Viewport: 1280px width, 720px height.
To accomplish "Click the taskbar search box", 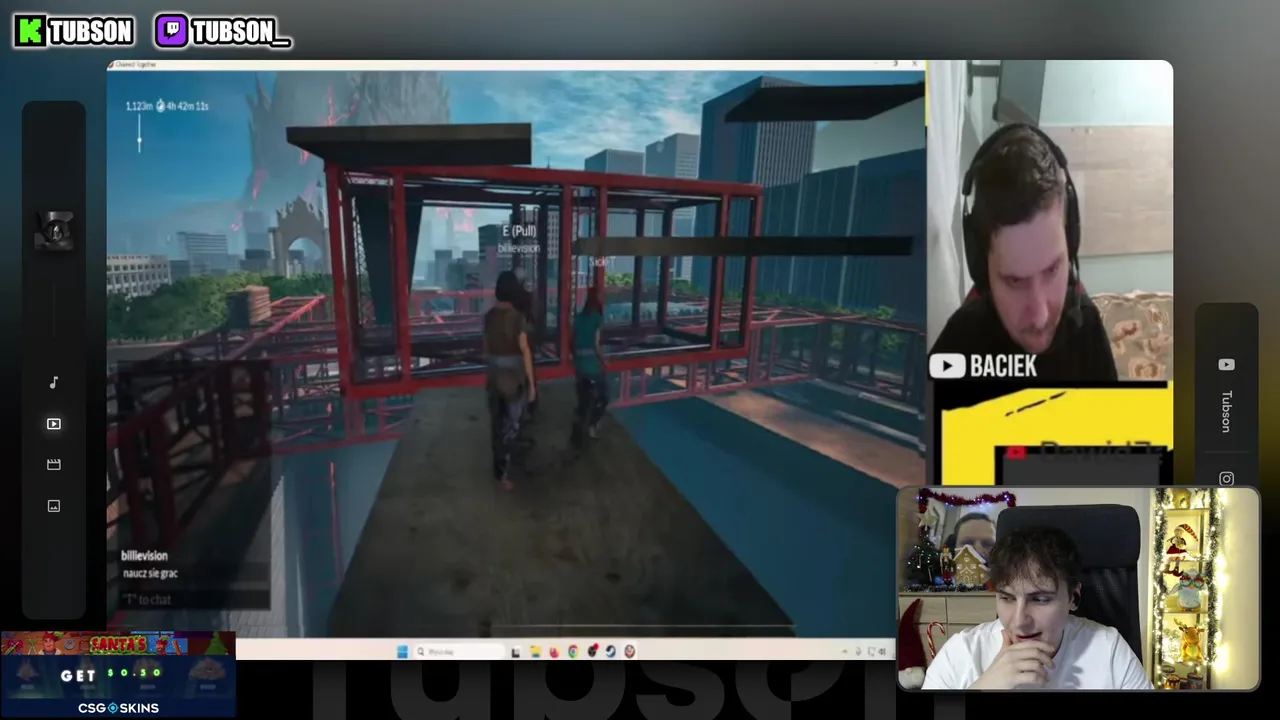I will pyautogui.click(x=458, y=651).
